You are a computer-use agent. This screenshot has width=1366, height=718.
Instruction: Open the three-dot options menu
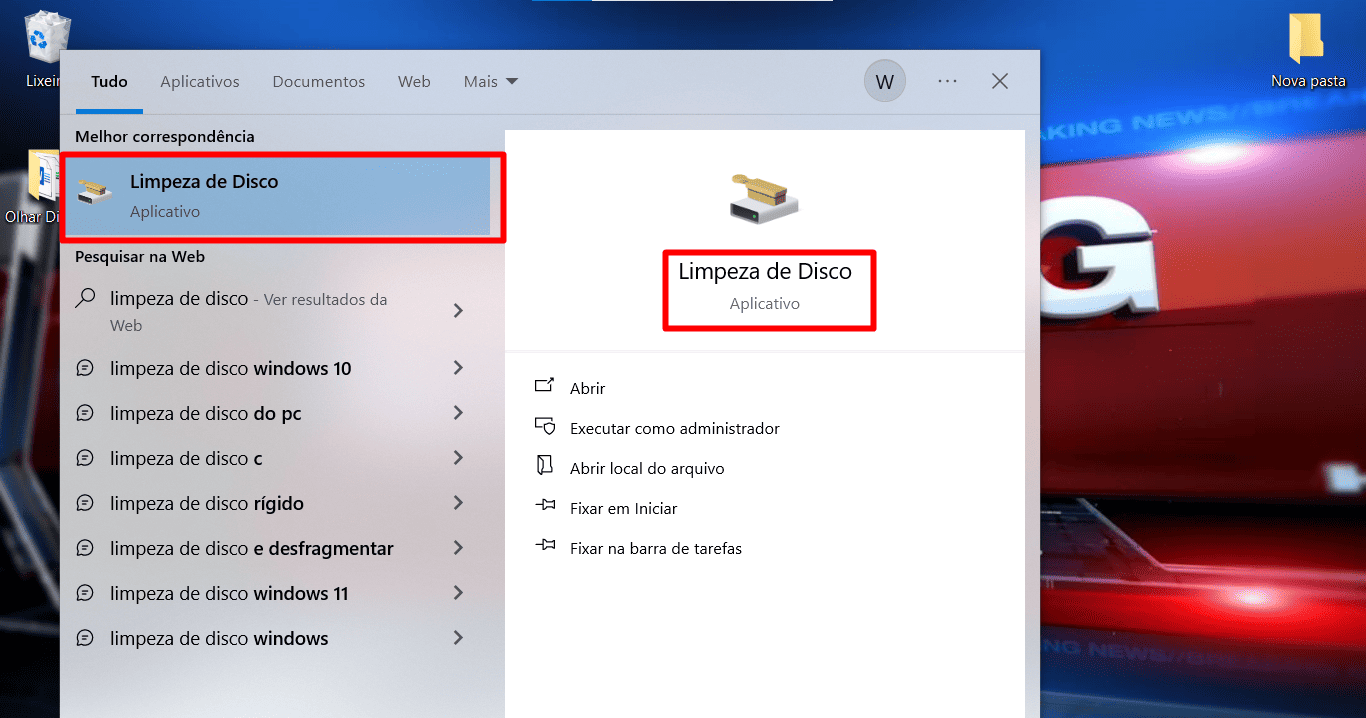coord(947,82)
